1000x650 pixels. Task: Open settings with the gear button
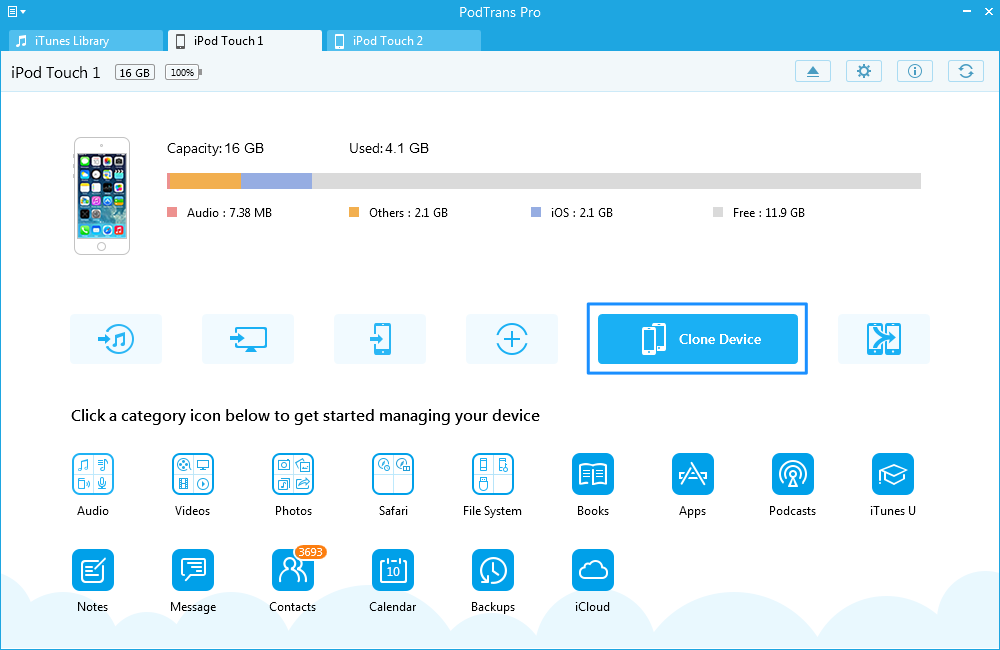[x=864, y=71]
